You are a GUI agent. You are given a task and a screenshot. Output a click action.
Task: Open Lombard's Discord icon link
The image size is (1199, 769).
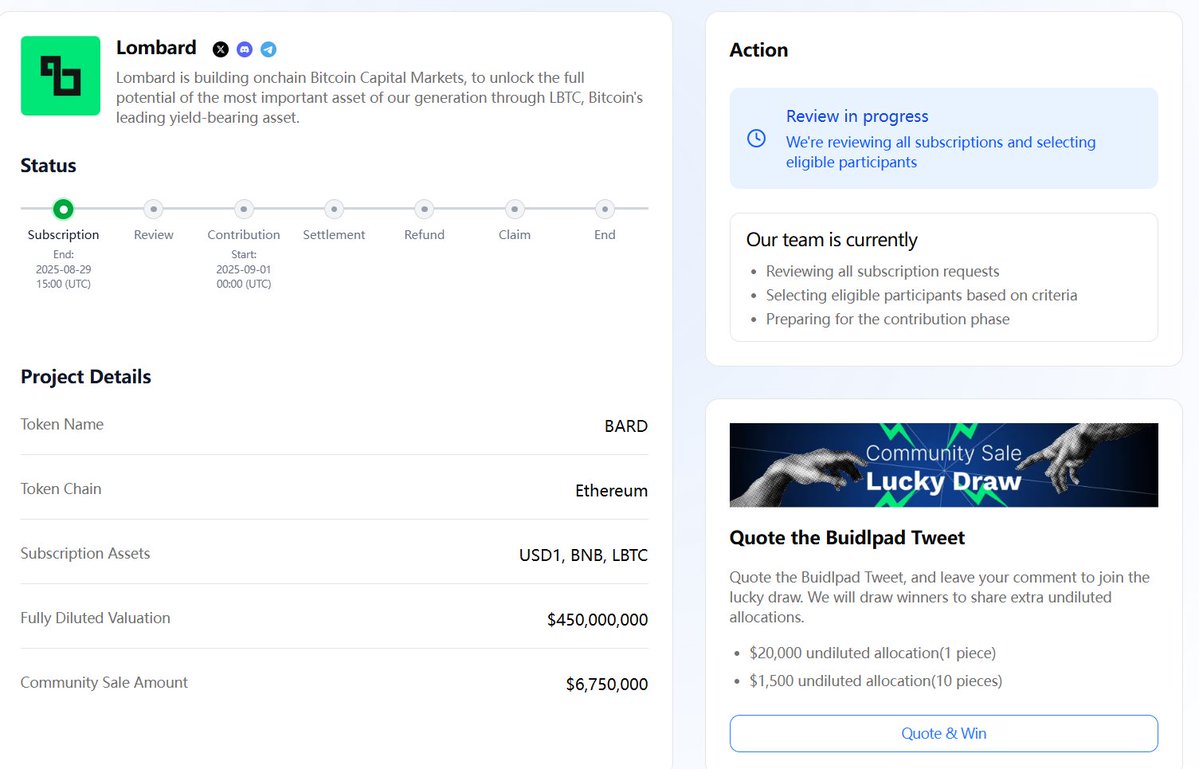coord(245,50)
